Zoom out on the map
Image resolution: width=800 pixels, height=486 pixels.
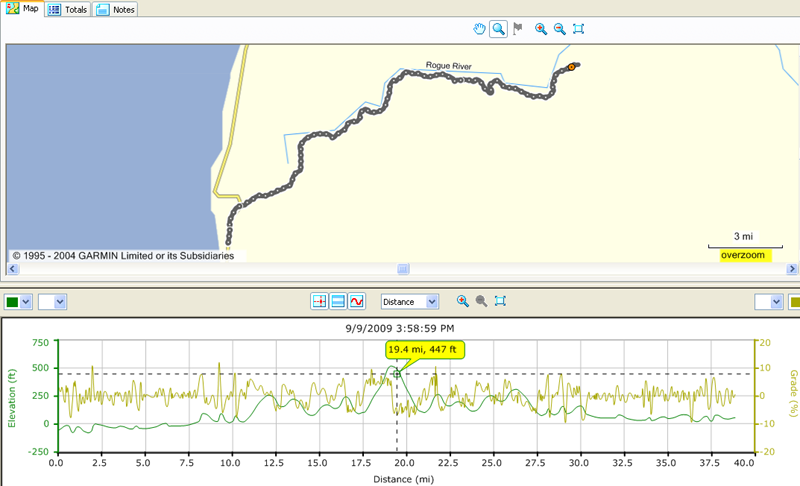tap(560, 29)
